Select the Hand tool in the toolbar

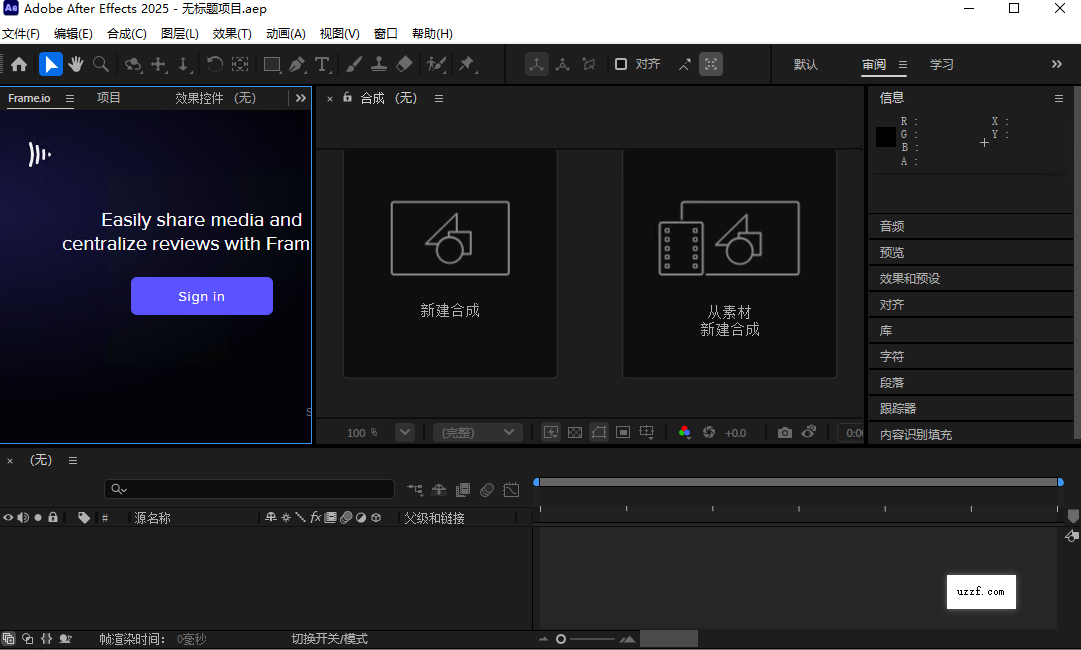pyautogui.click(x=76, y=64)
